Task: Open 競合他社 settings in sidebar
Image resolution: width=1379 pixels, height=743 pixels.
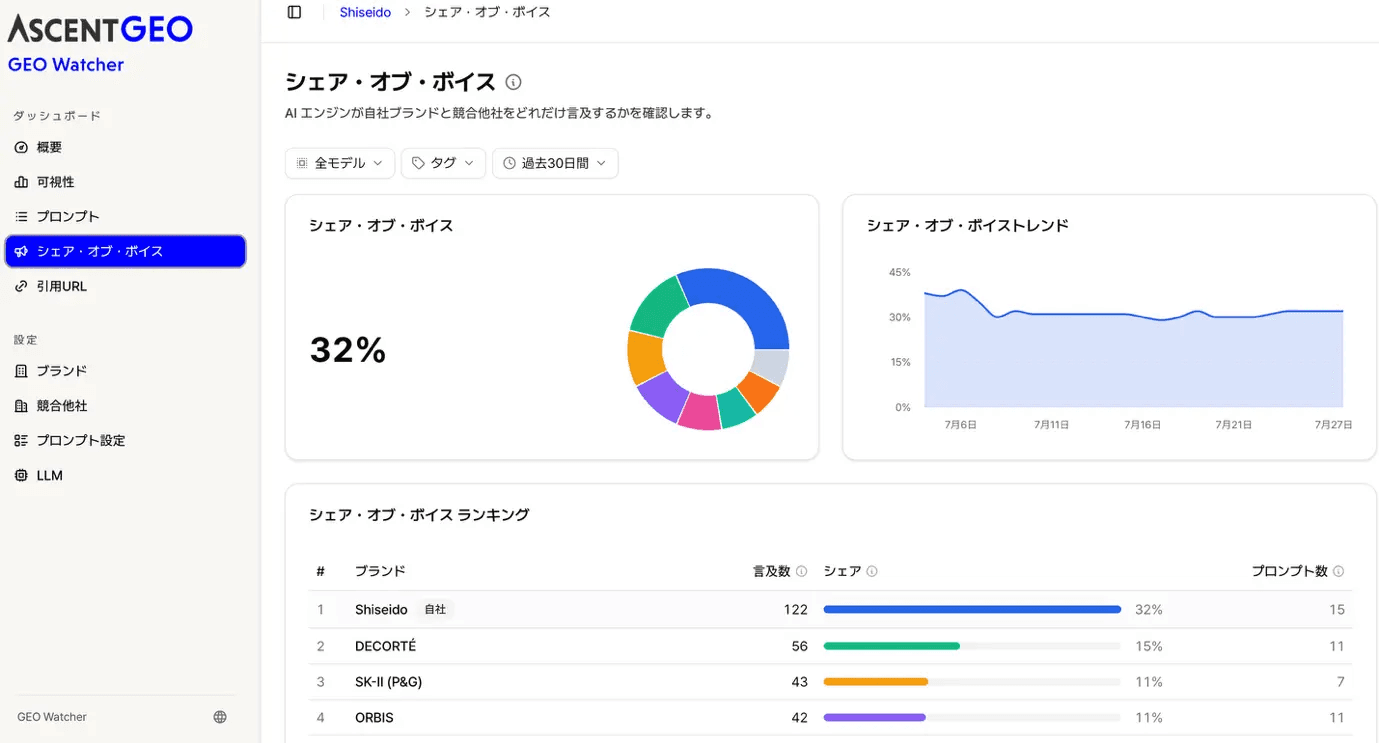Action: [125, 406]
